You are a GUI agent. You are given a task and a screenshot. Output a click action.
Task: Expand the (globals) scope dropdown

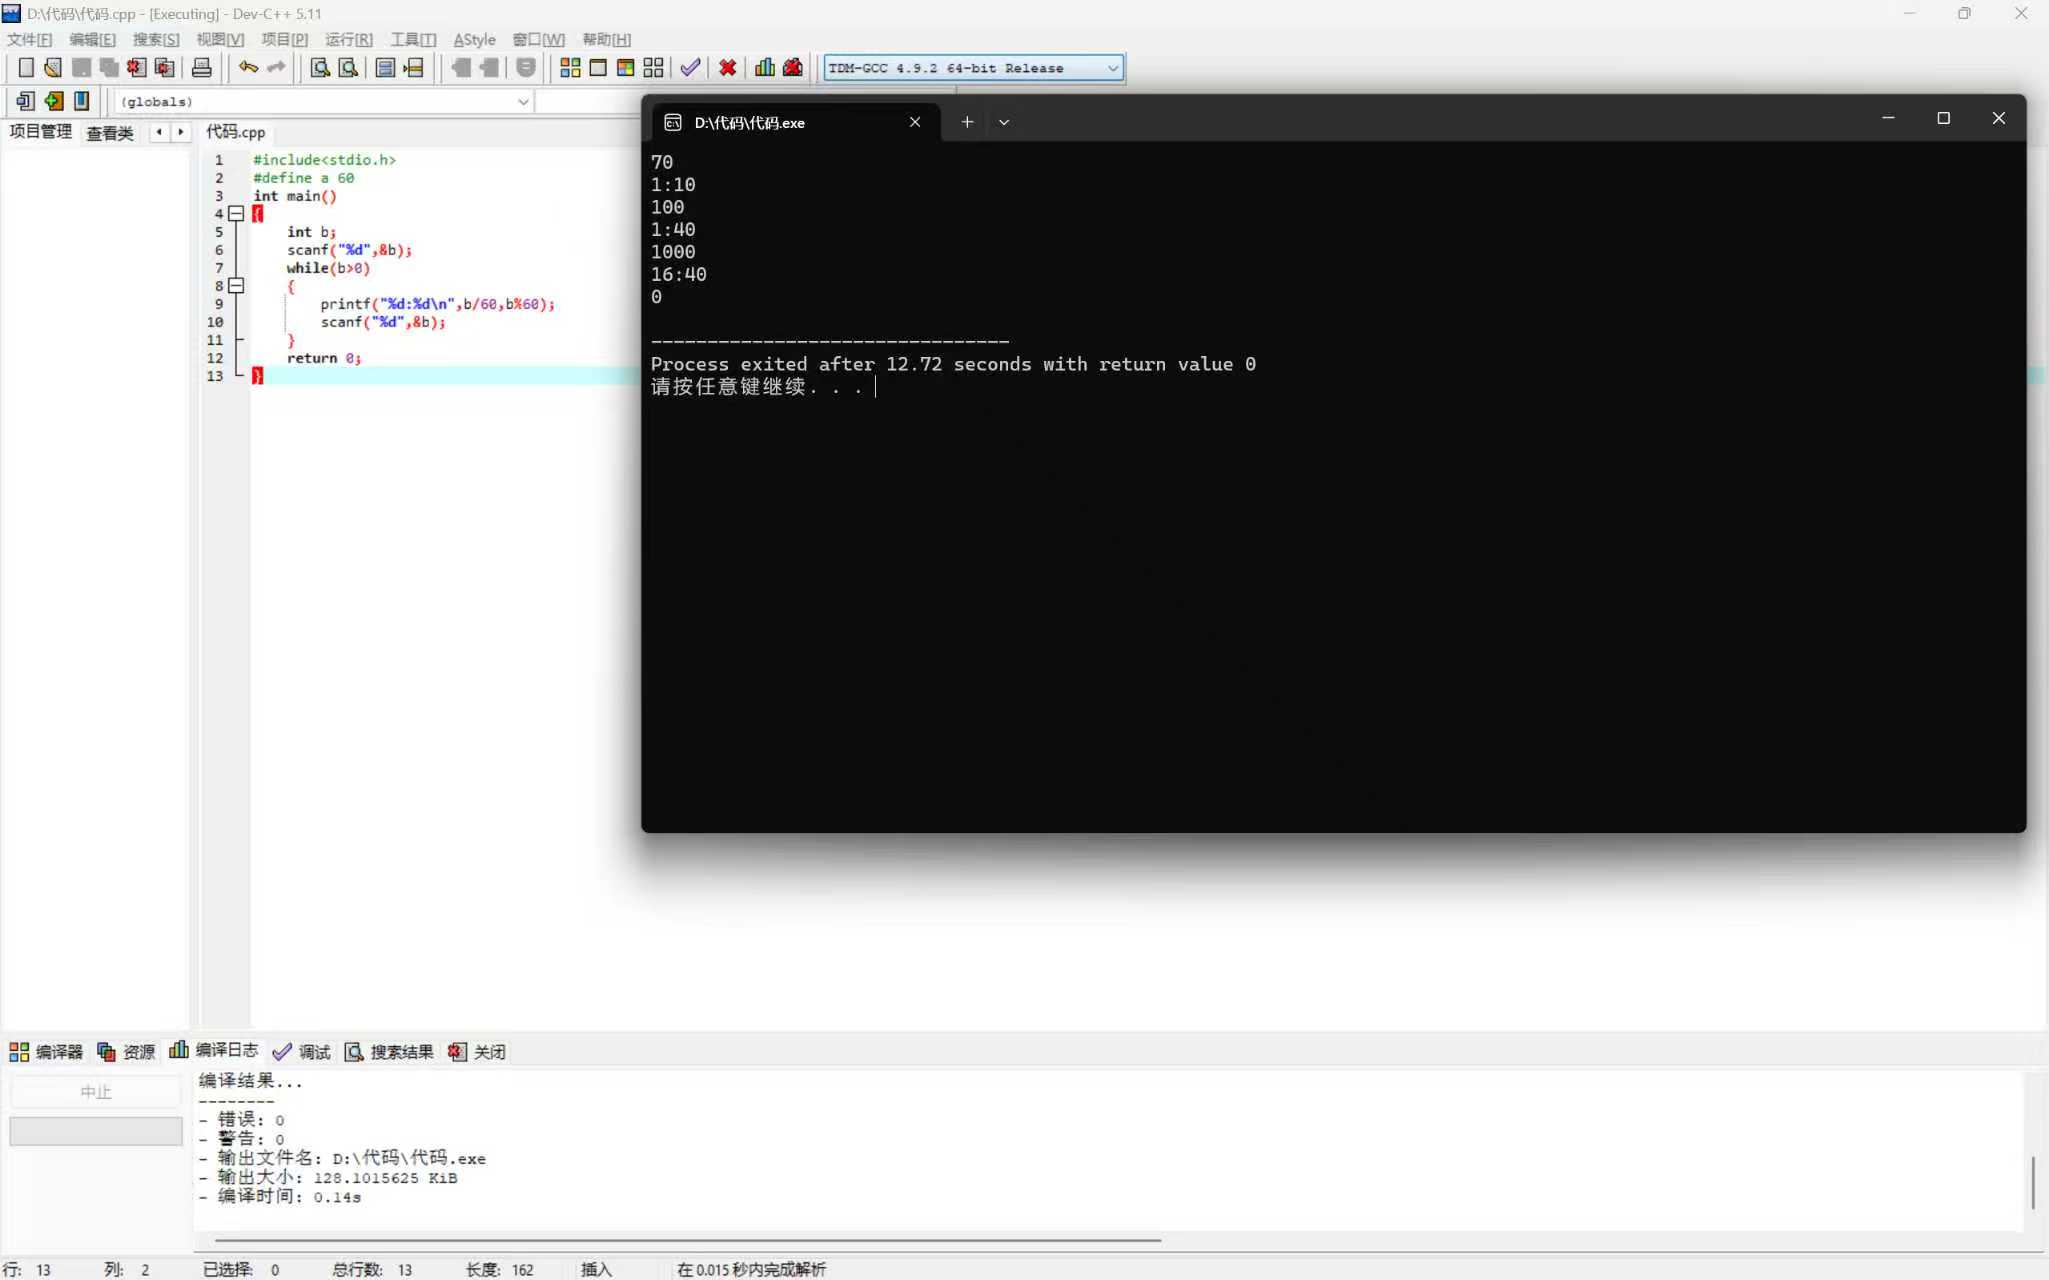click(x=522, y=101)
